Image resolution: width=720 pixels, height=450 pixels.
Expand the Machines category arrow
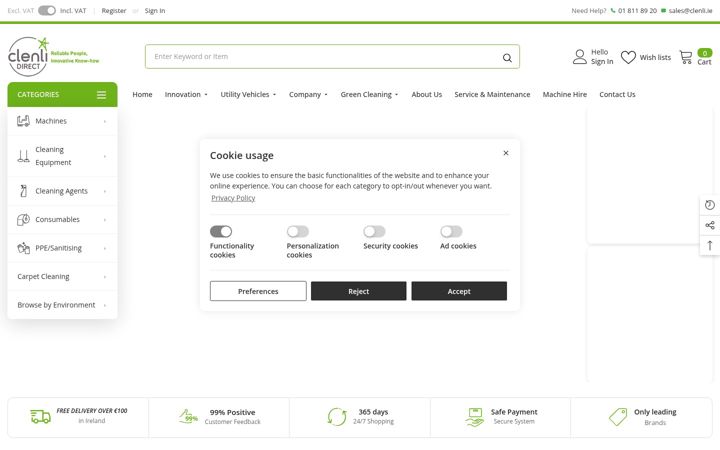pyautogui.click(x=105, y=122)
